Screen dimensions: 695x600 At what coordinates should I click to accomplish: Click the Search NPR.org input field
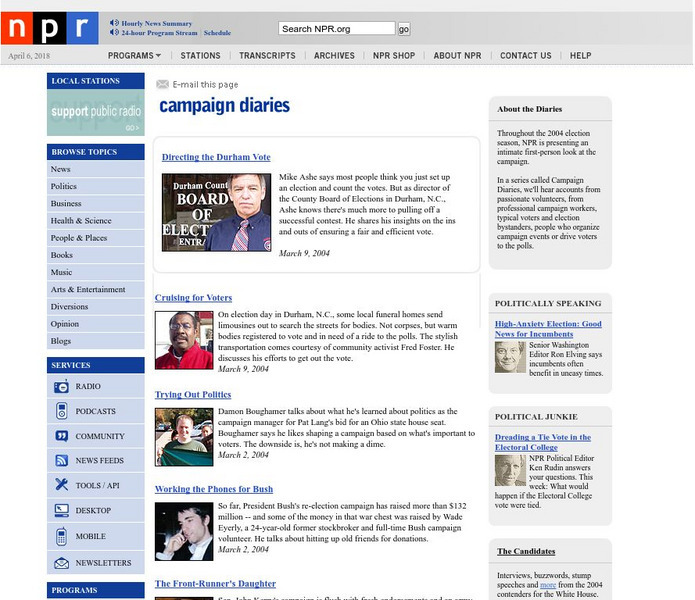point(337,29)
